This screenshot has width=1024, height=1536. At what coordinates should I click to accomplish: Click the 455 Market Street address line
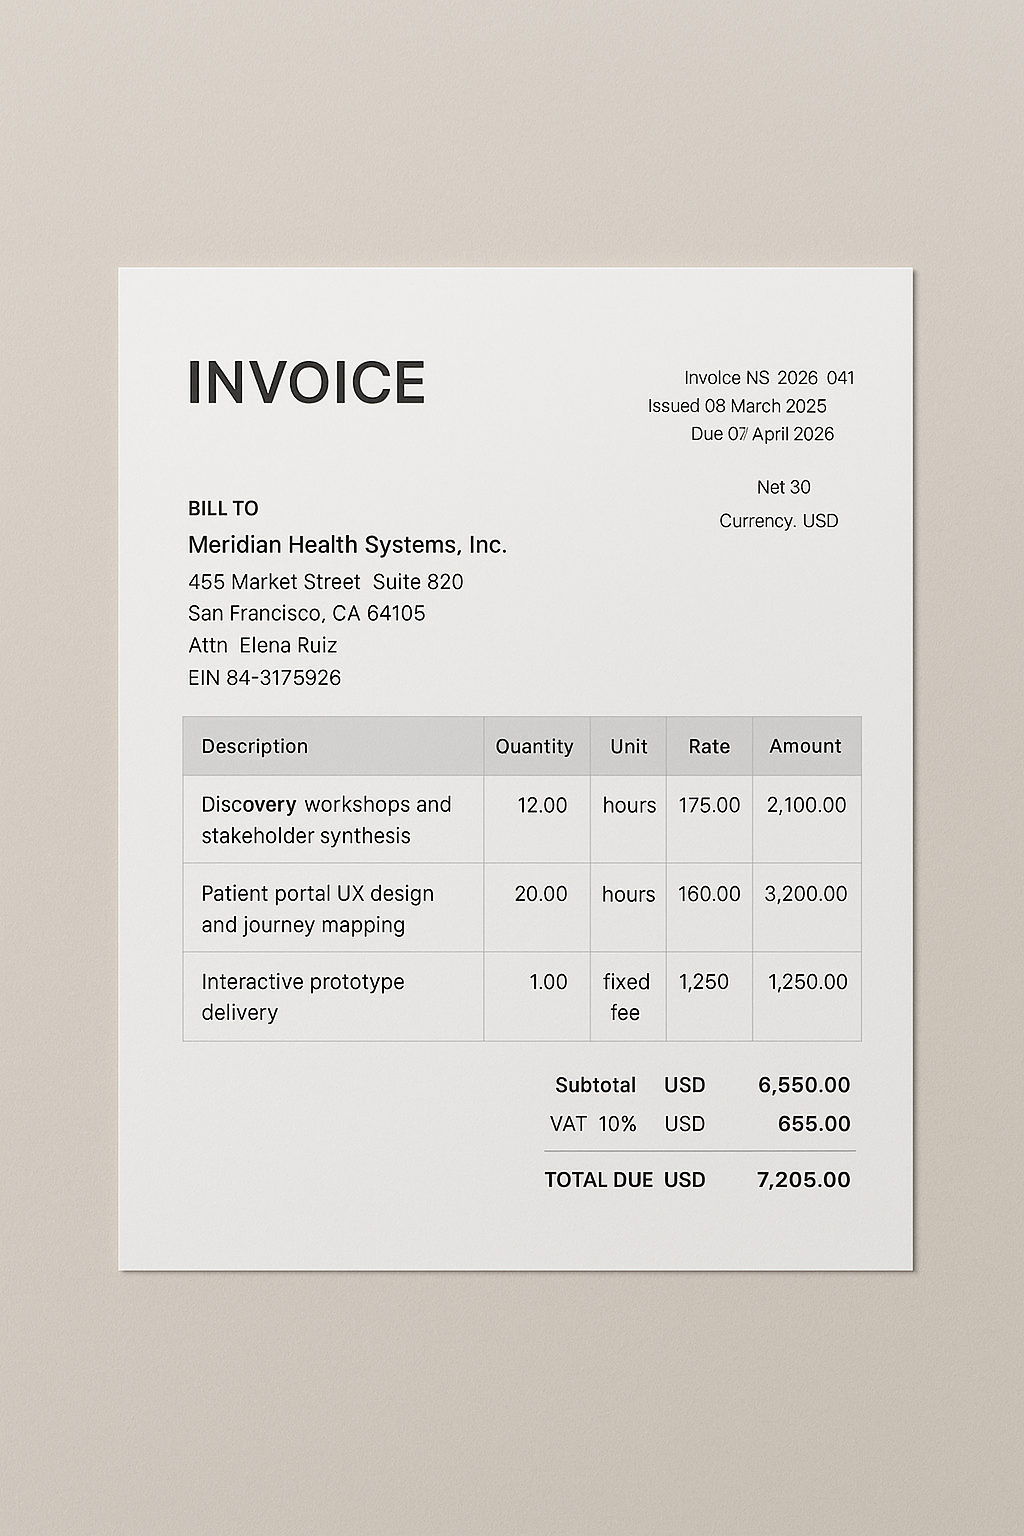[326, 582]
